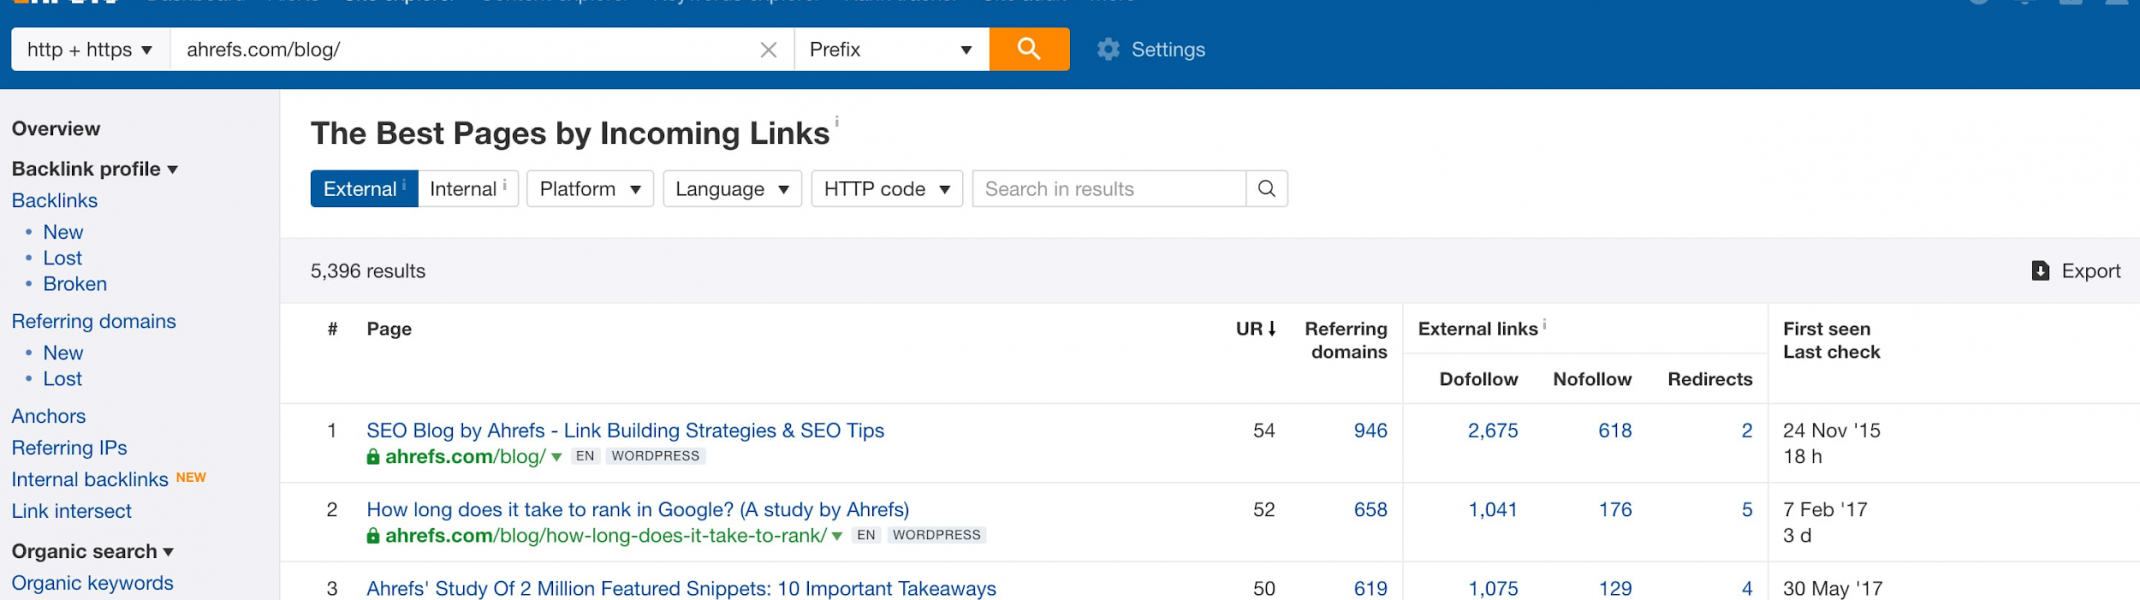Open Anchors in the sidebar
Image resolution: width=2140 pixels, height=600 pixels.
(x=49, y=416)
